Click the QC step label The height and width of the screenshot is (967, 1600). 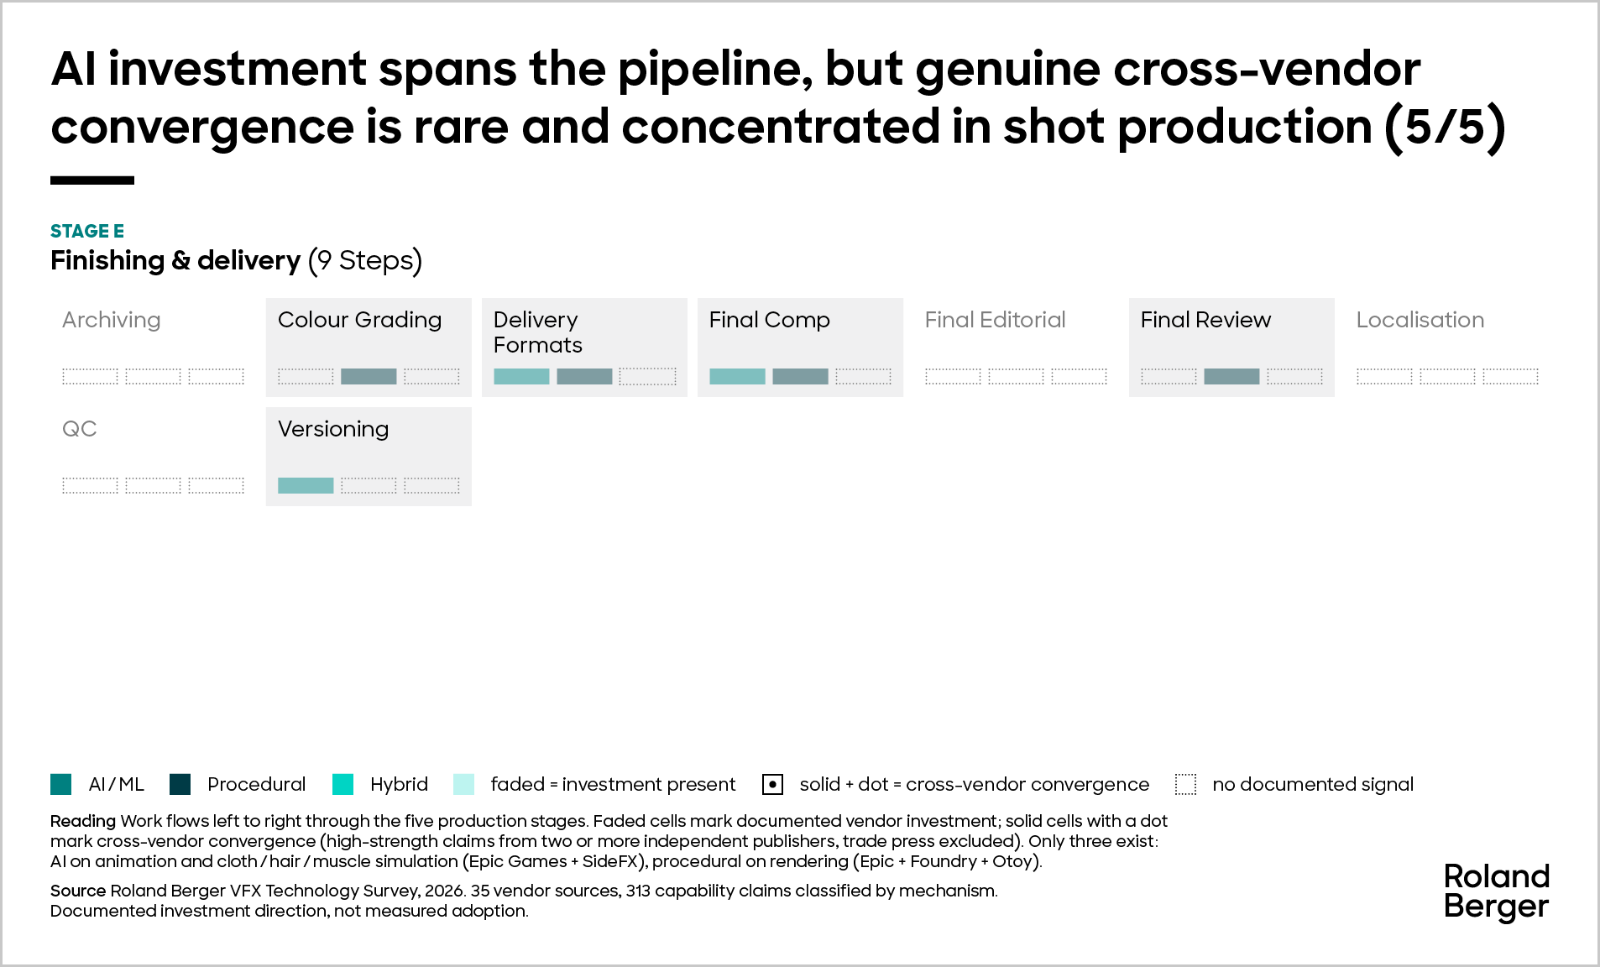point(79,429)
